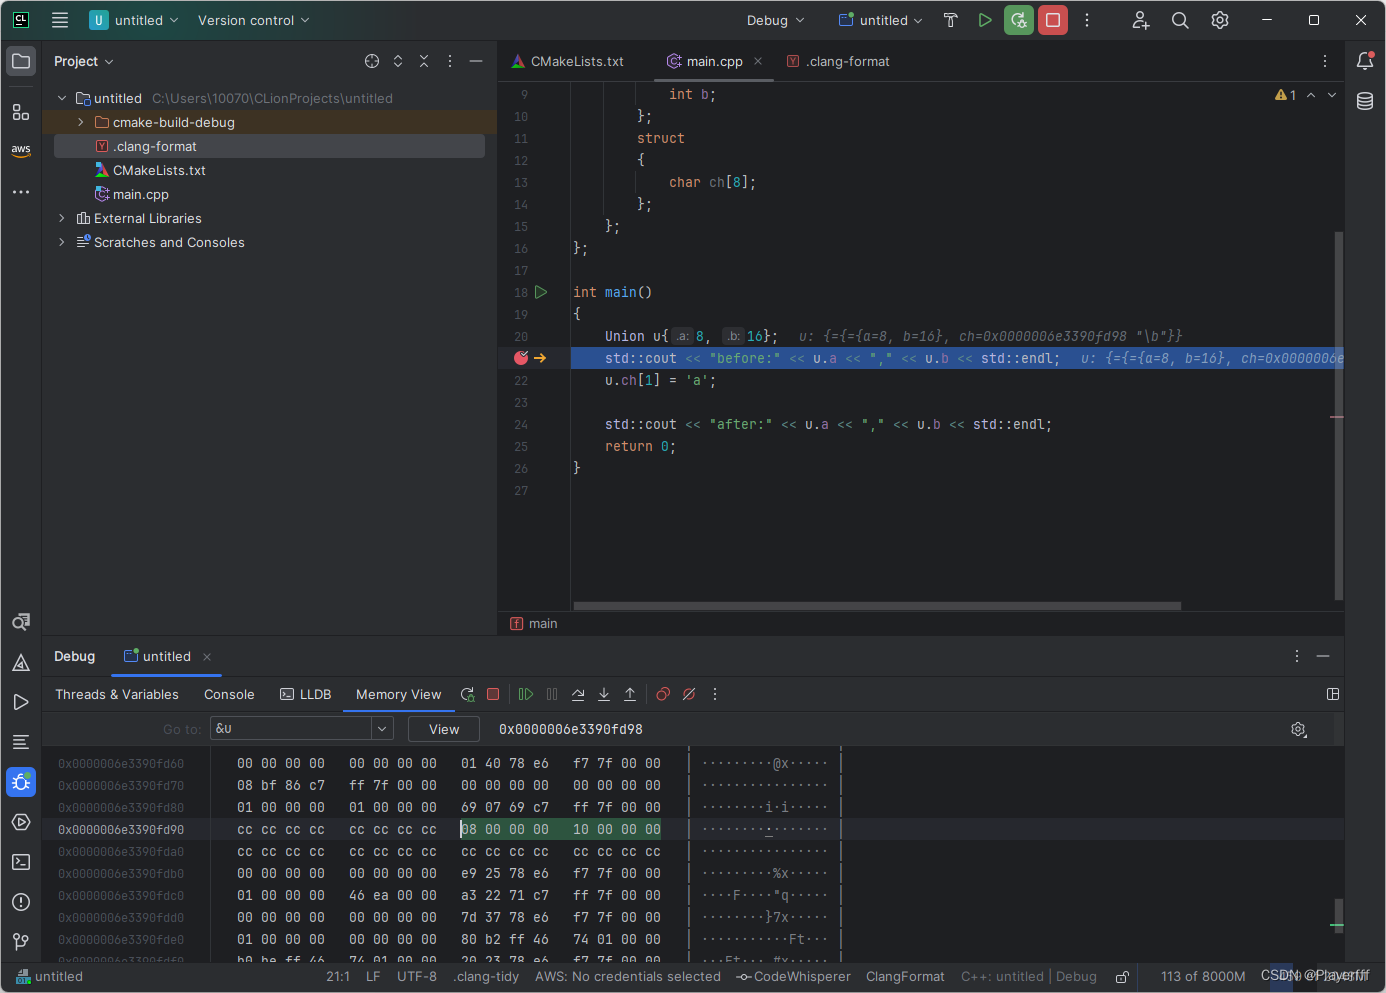Open the LLDB debug tab
Viewport: 1386px width, 993px height.
305,694
